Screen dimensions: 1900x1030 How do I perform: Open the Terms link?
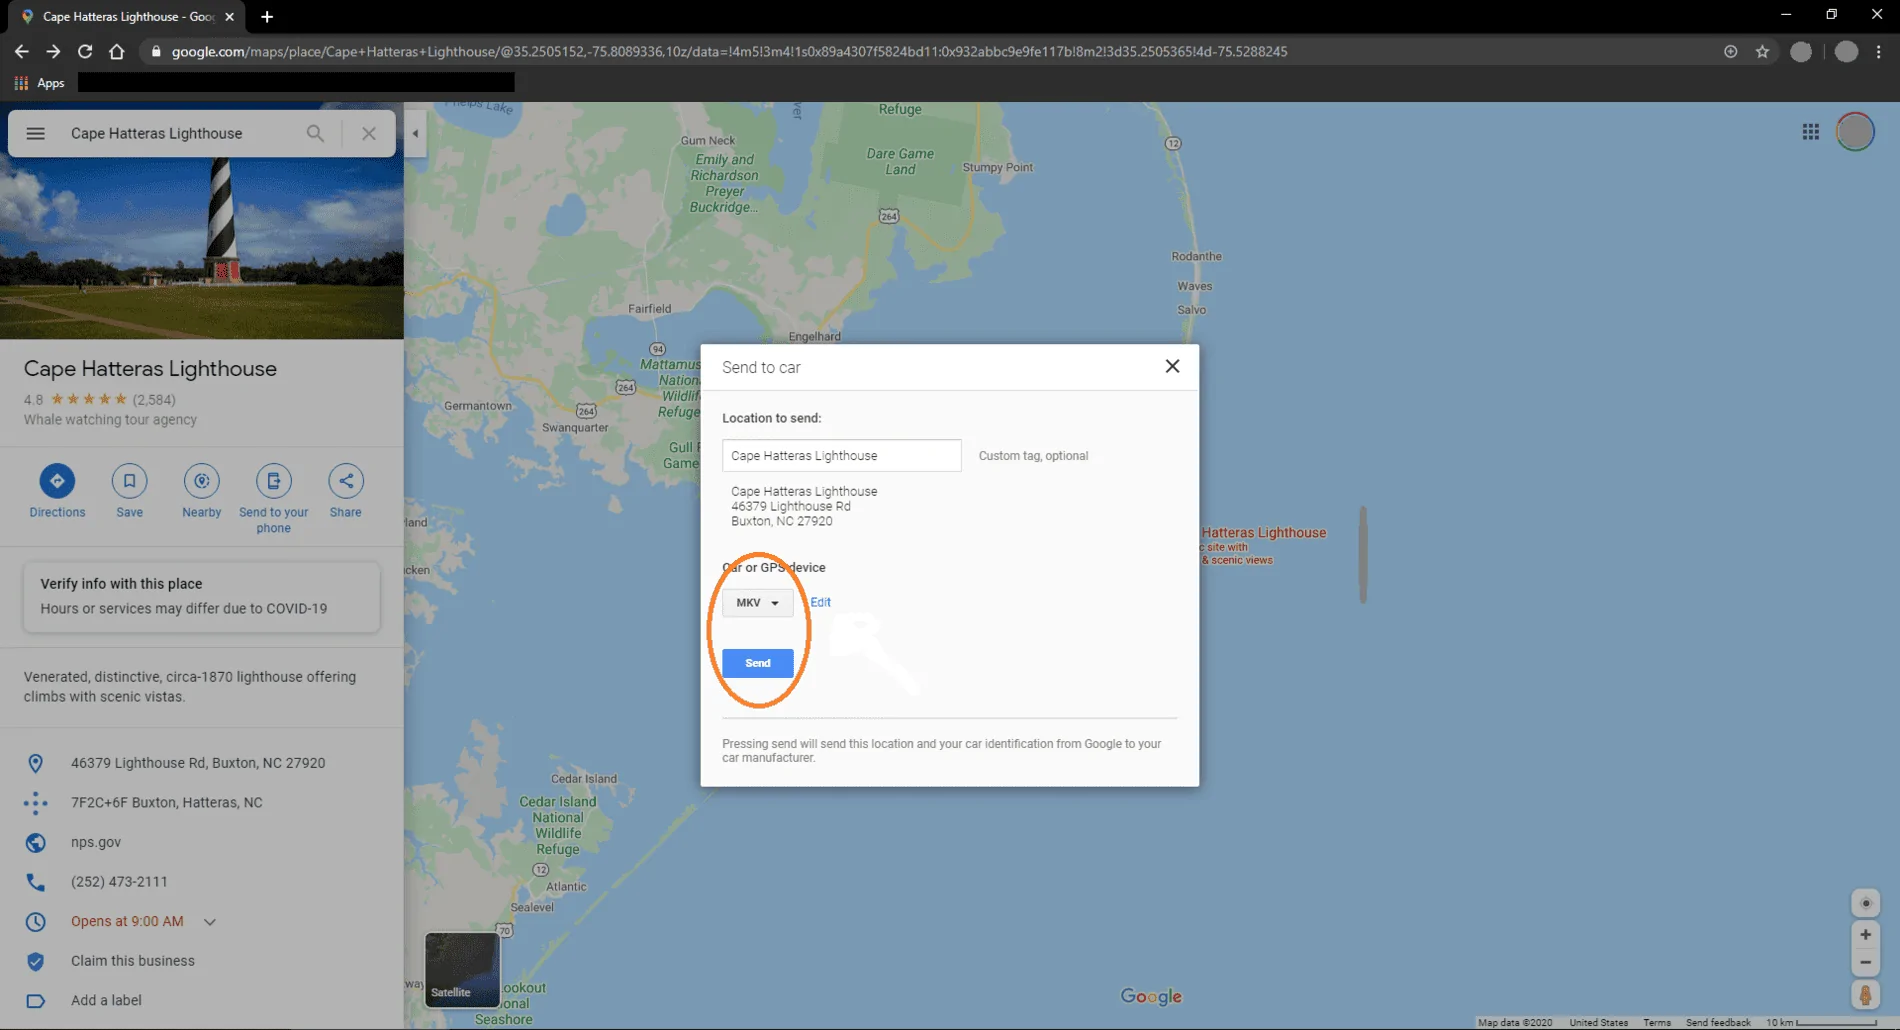point(1656,1022)
